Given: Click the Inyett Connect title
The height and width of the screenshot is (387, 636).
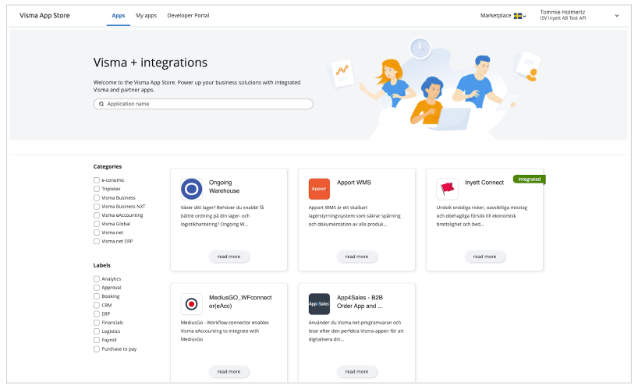Looking at the screenshot, I should click(484, 183).
